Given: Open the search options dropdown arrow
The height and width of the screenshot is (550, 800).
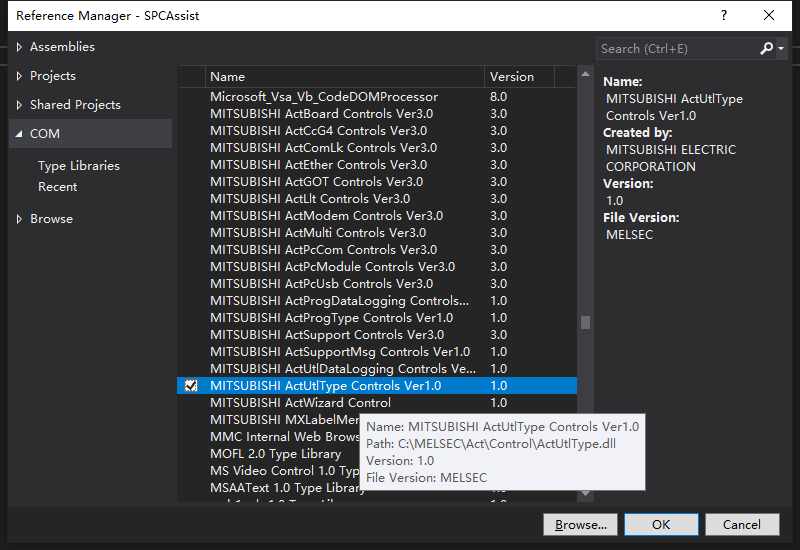Looking at the screenshot, I should [x=780, y=48].
